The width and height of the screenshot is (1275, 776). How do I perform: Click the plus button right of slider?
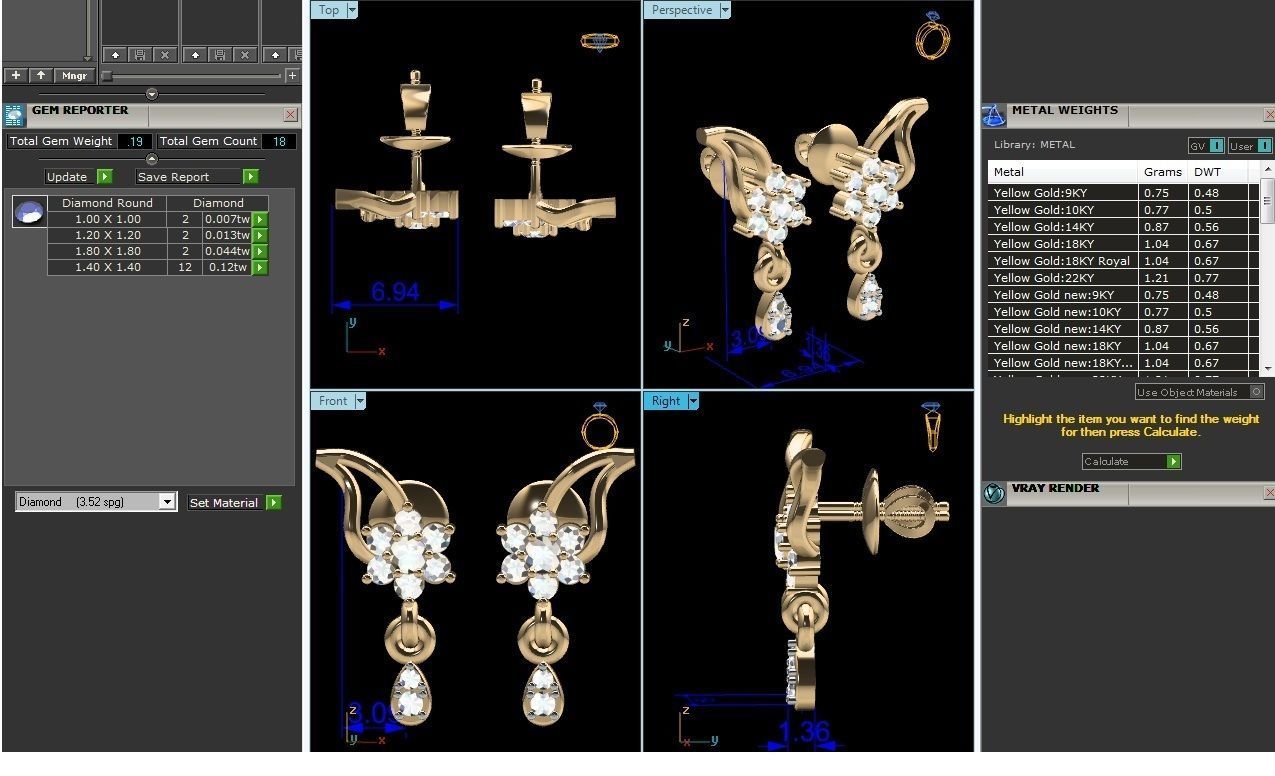292,75
